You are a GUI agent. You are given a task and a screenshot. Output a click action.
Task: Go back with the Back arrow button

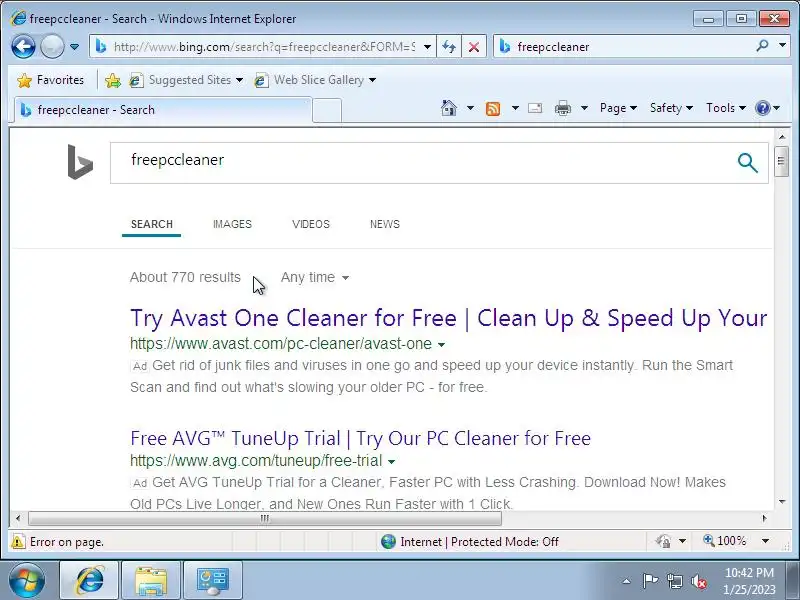pos(23,47)
